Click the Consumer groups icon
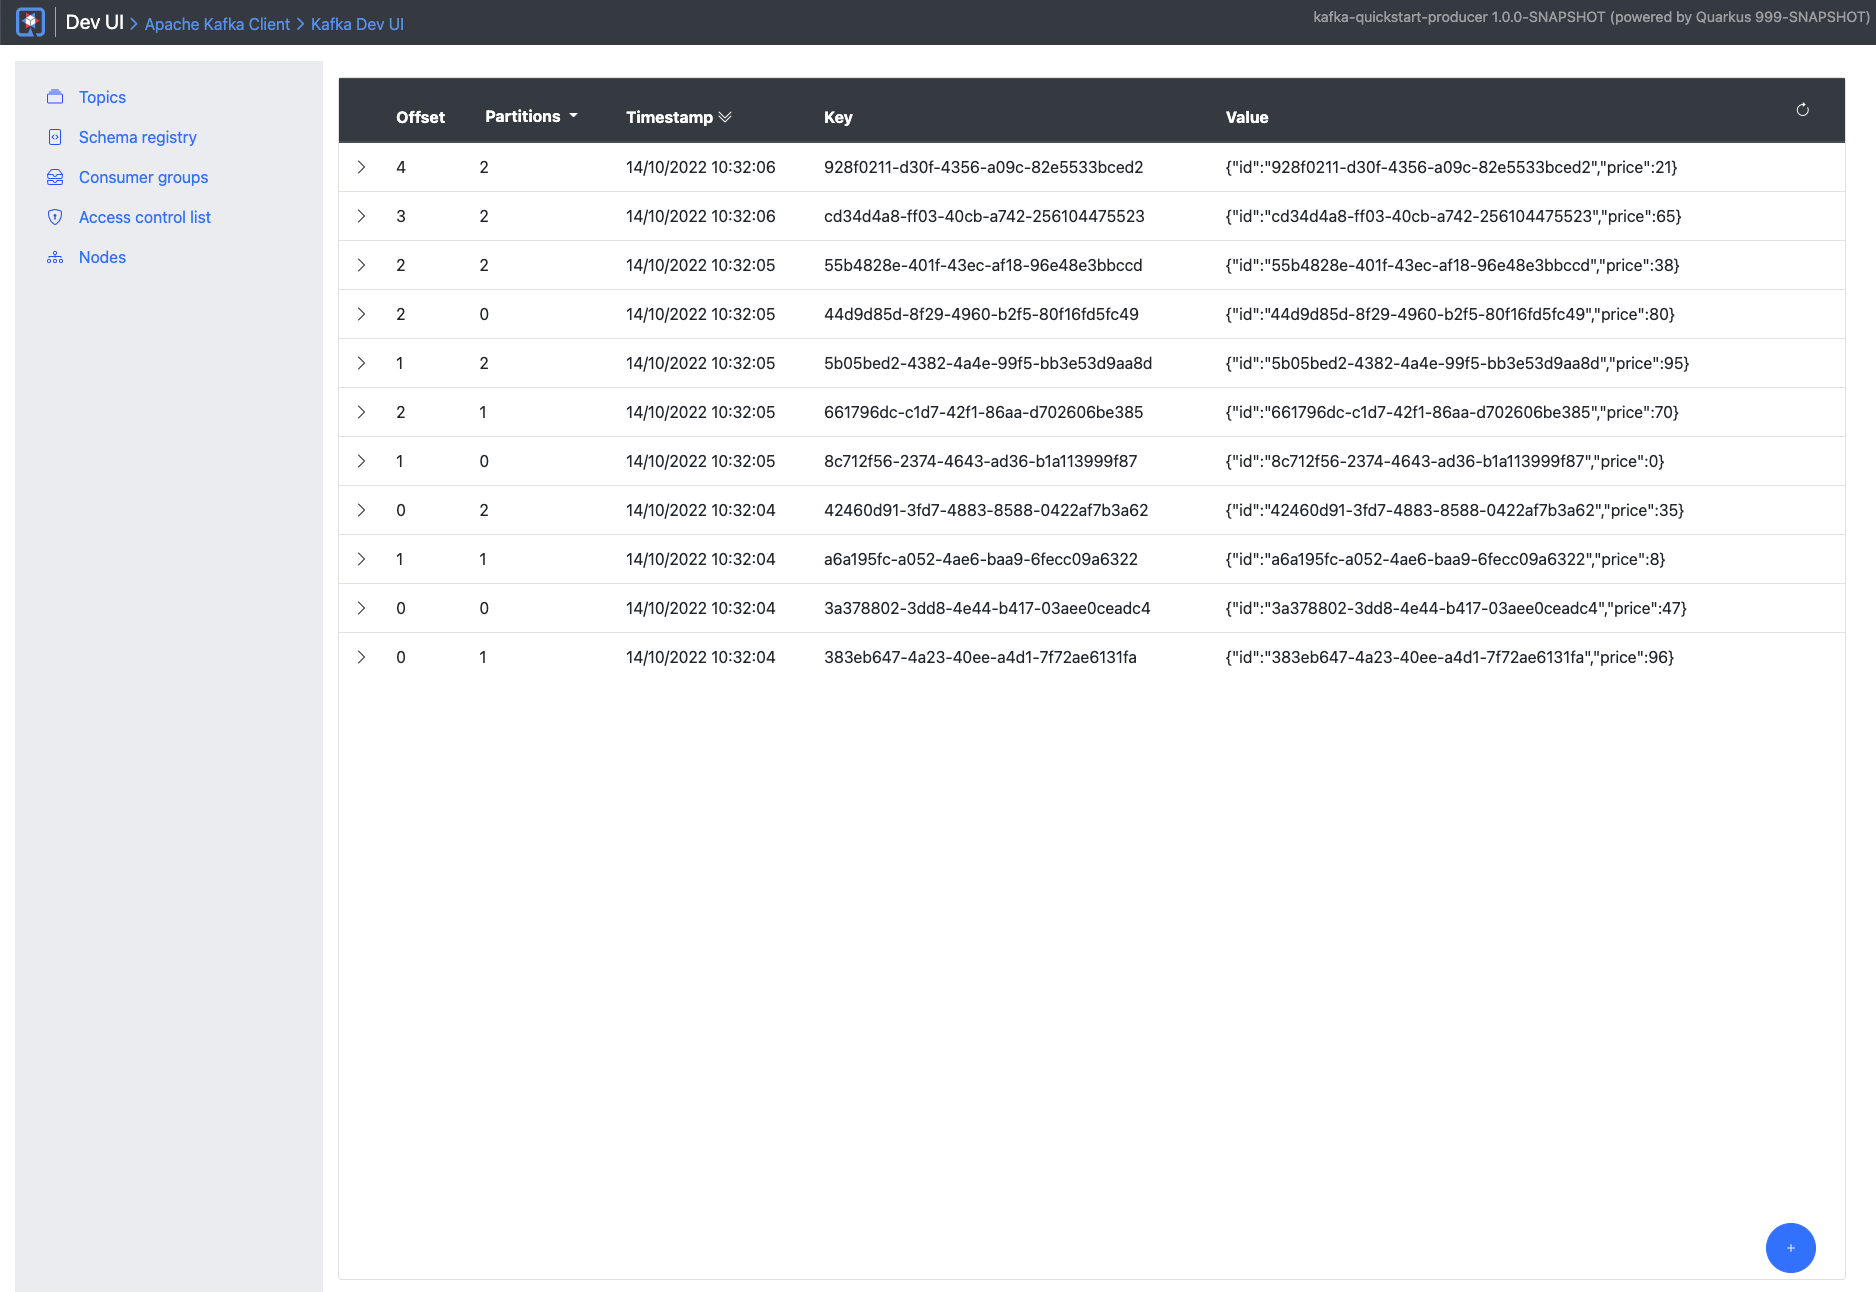This screenshot has height=1292, width=1876. coord(55,177)
